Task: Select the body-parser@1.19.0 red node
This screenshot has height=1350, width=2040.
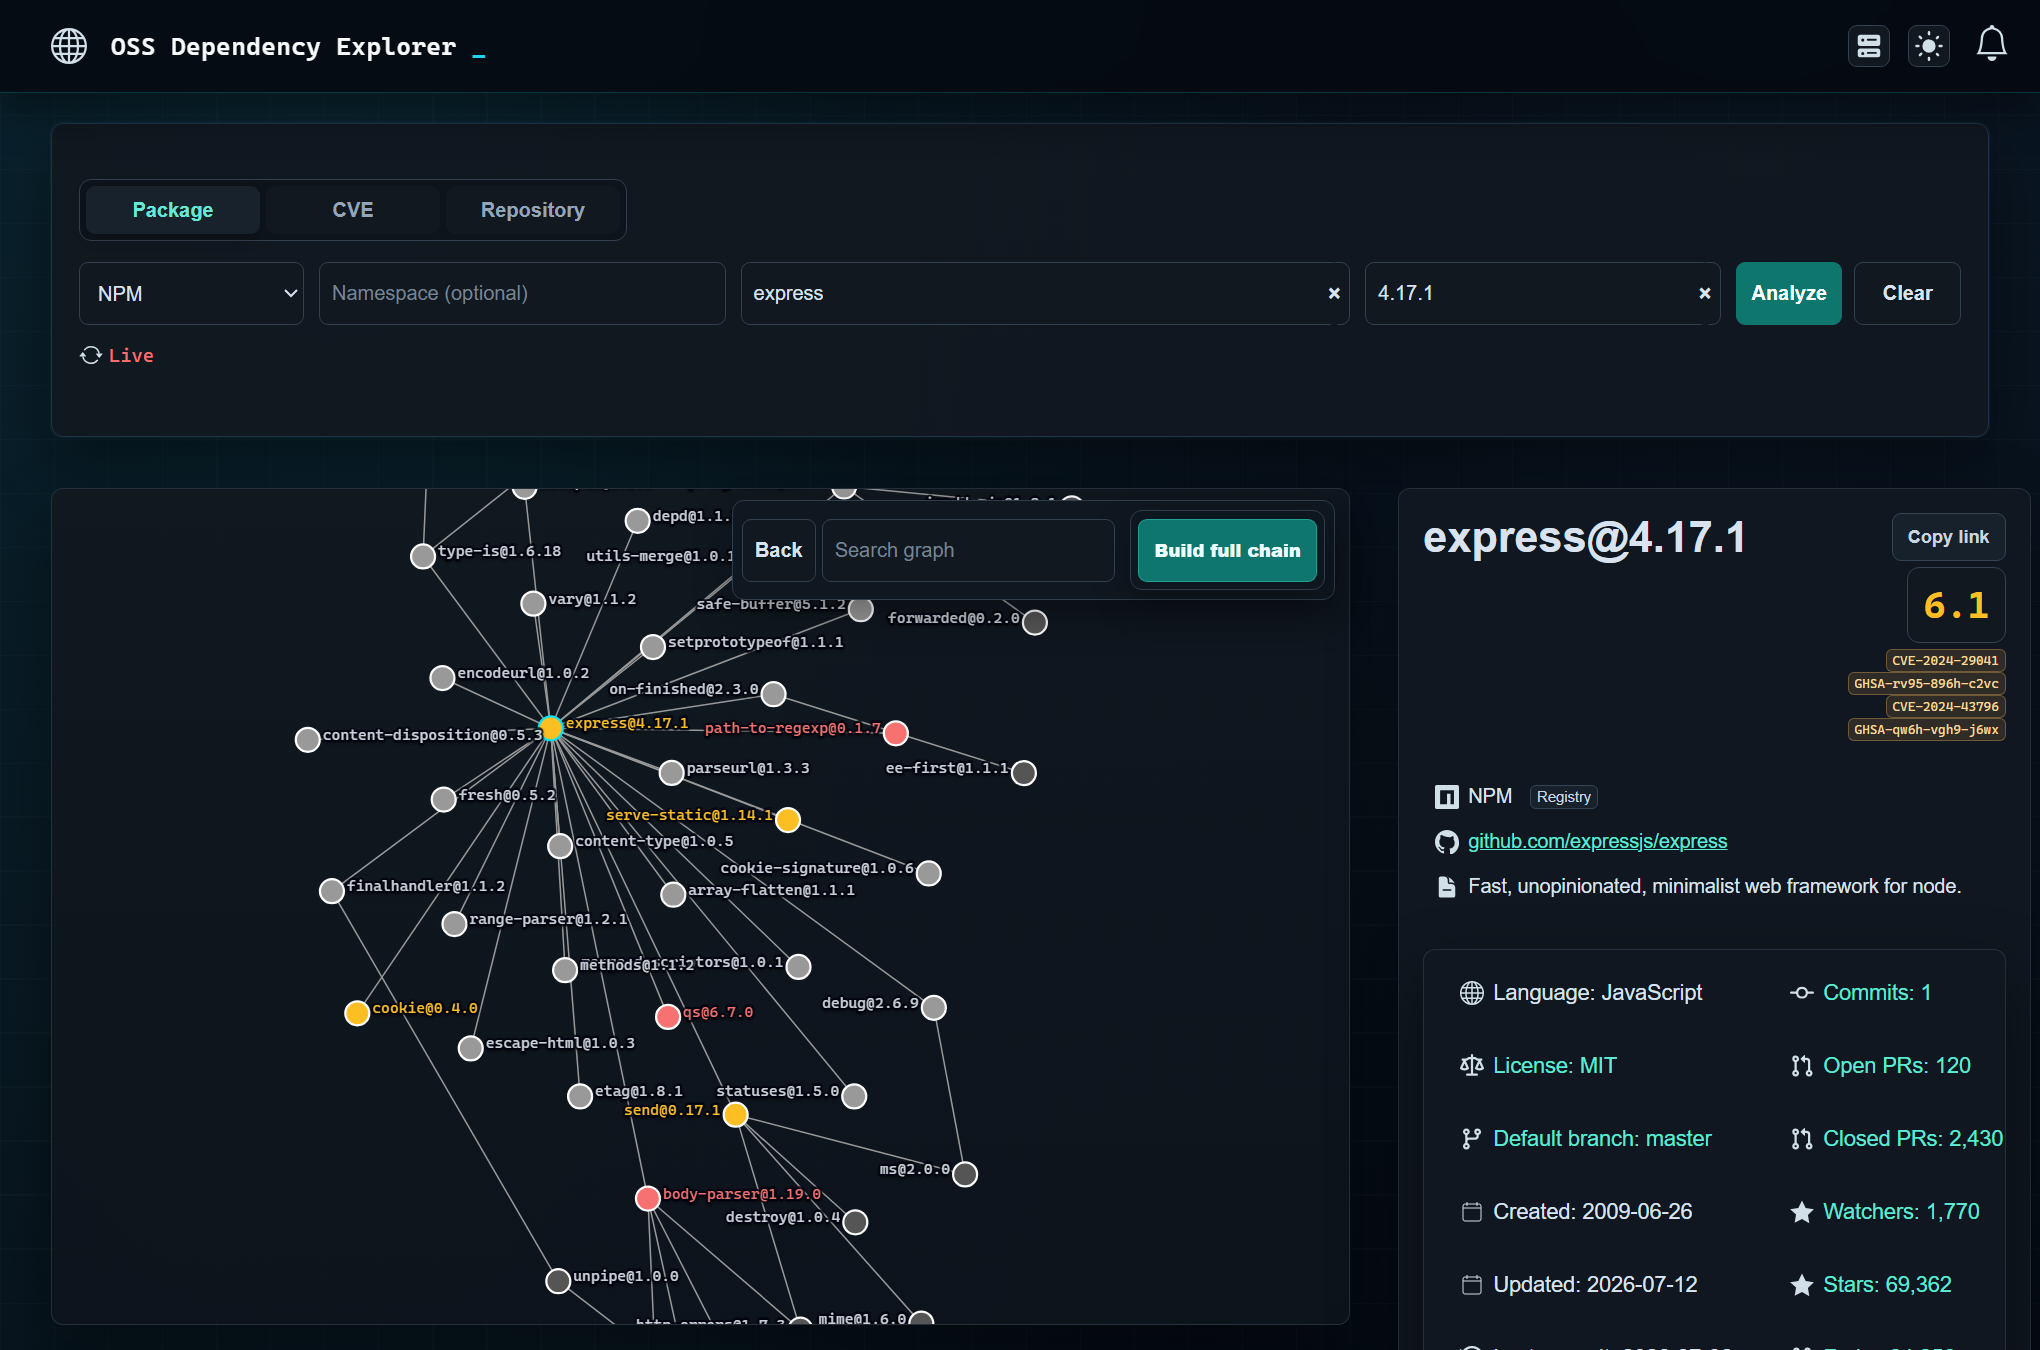Action: (648, 1198)
